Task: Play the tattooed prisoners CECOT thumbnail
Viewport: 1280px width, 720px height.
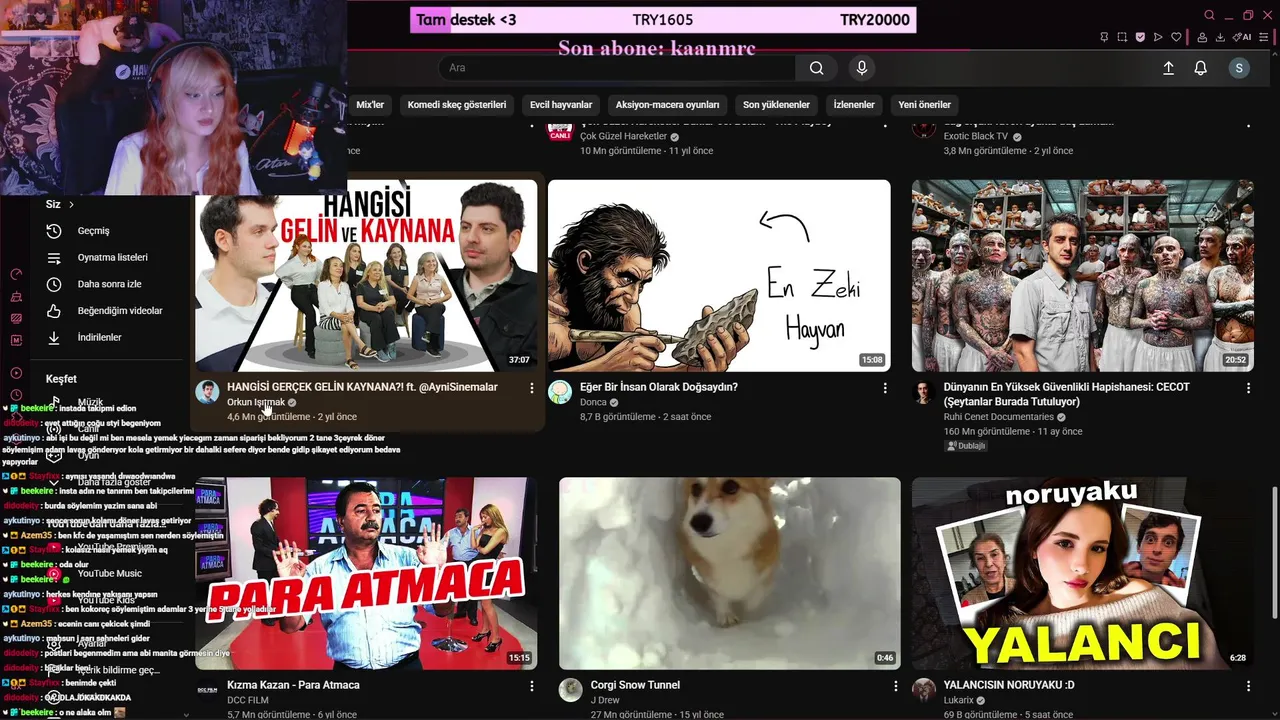Action: (1083, 276)
